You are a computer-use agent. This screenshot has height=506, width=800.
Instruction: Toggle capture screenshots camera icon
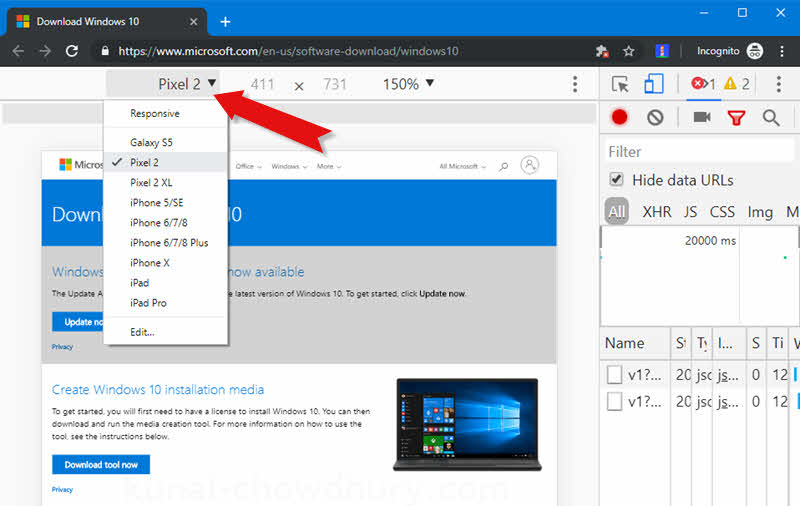[702, 117]
